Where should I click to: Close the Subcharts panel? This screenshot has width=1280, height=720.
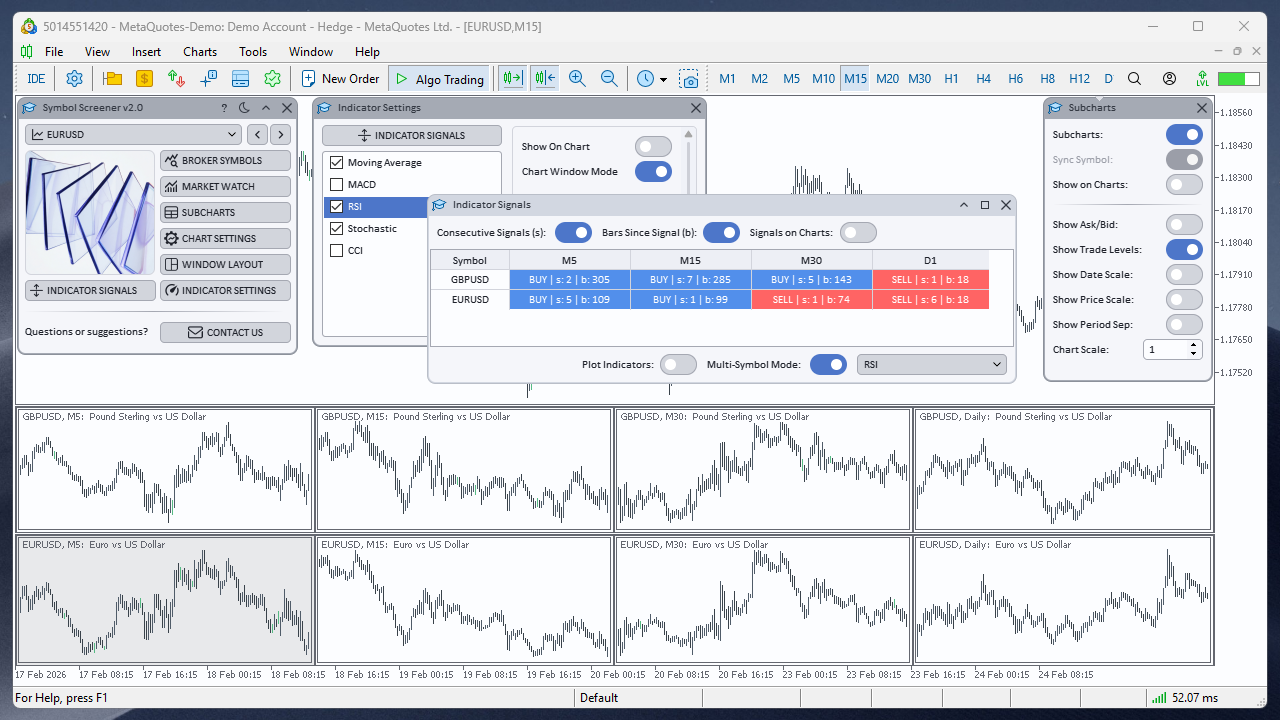tap(1202, 108)
